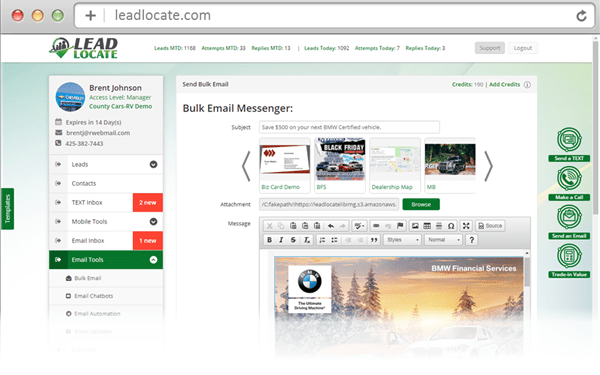This screenshot has height=375, width=600.
Task: Click the LeadLocate logo
Action: click(x=83, y=48)
